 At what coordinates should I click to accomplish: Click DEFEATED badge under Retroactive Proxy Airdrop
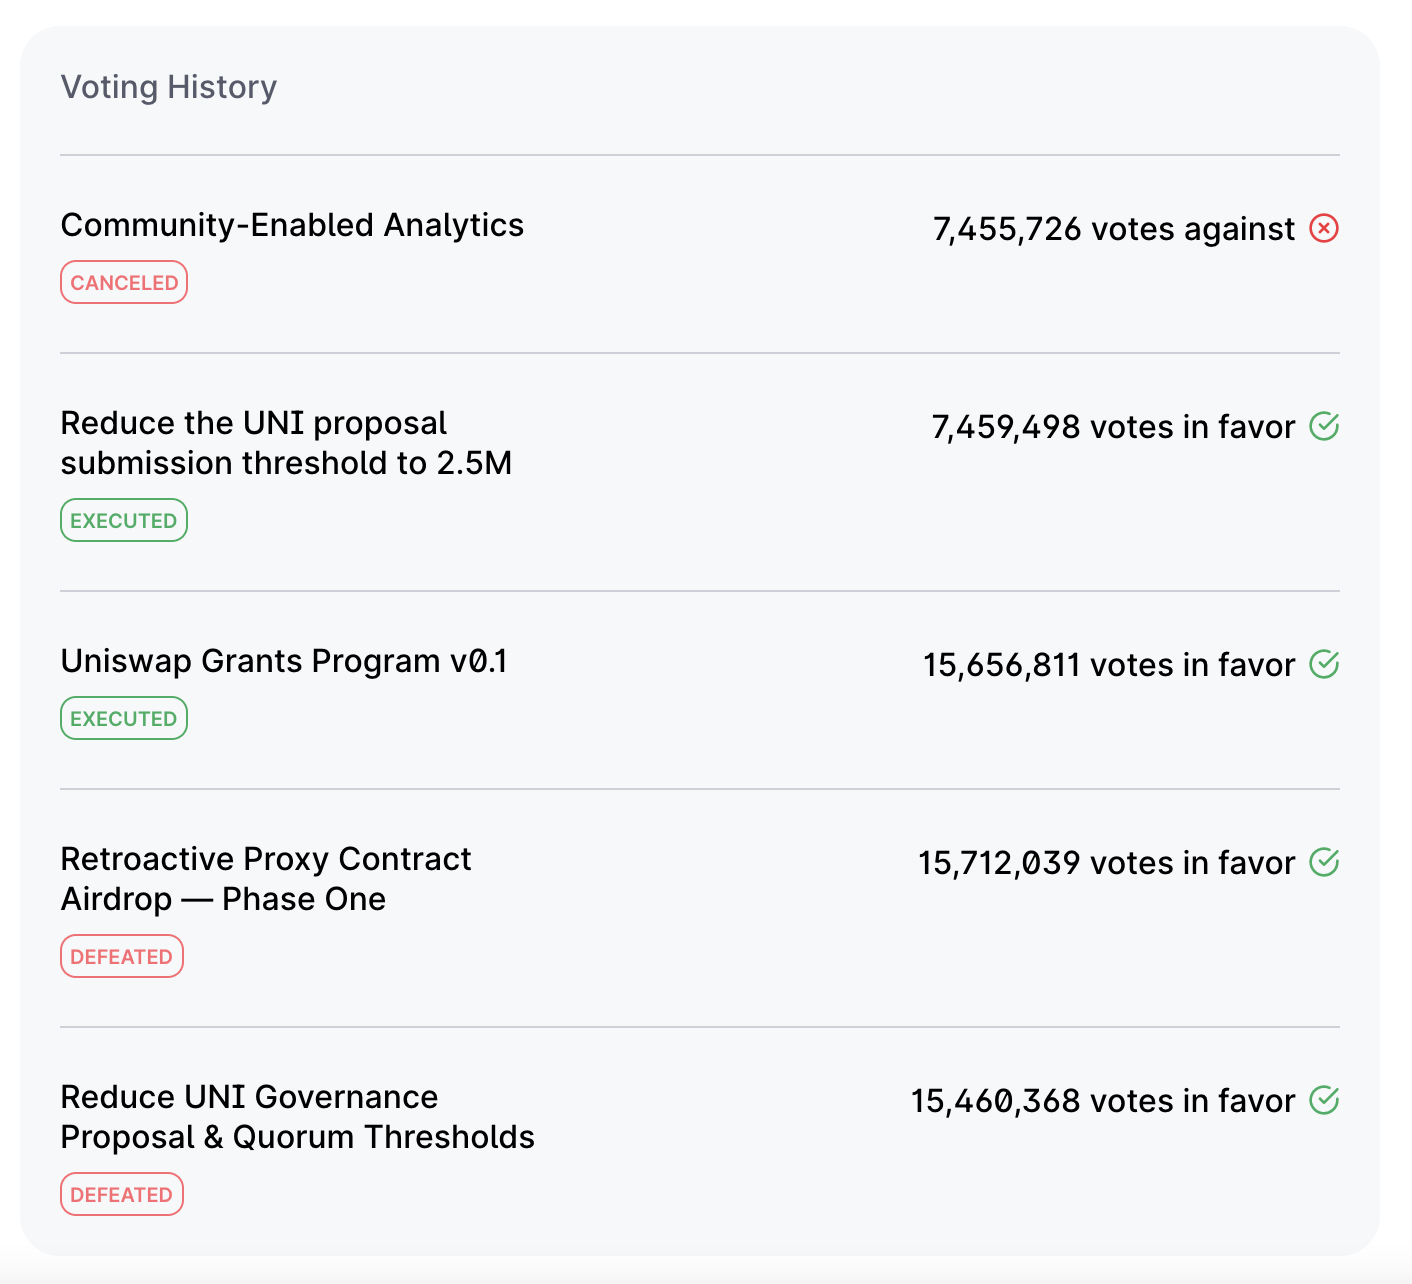tap(122, 956)
